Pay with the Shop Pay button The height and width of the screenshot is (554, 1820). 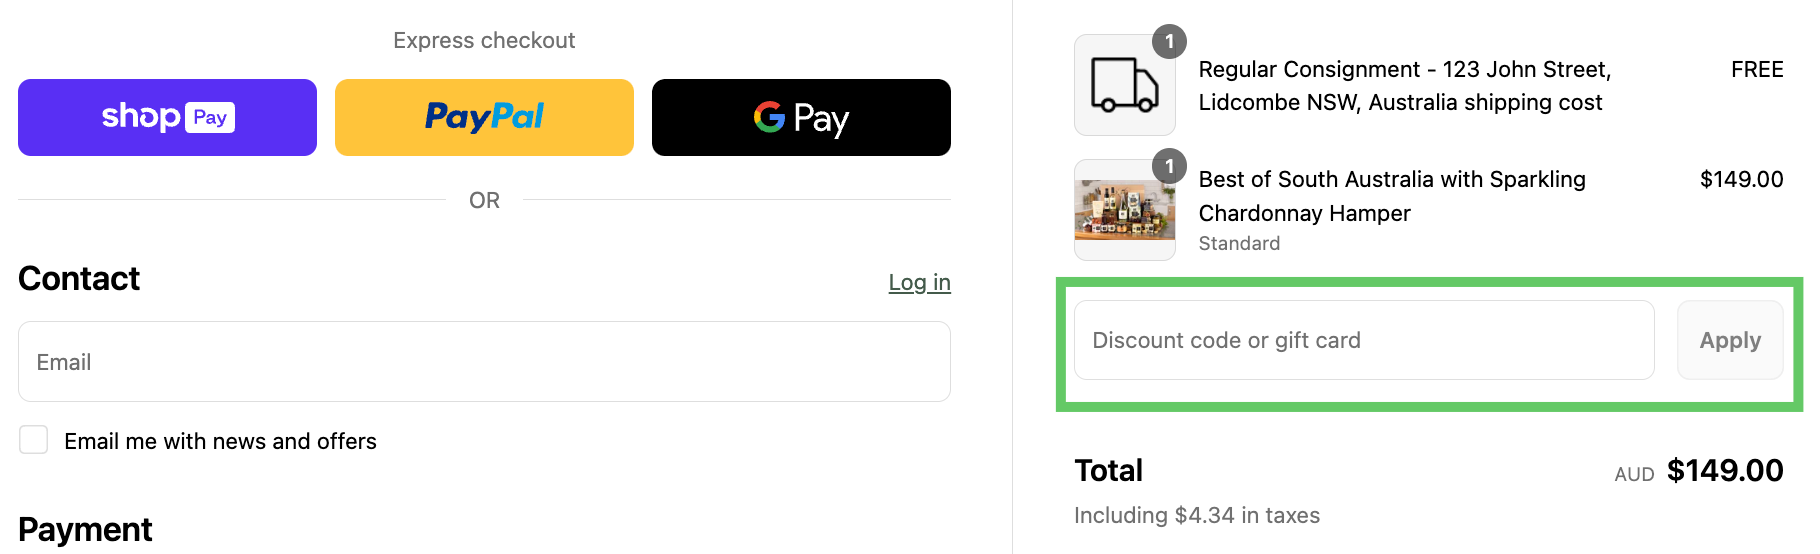(167, 118)
